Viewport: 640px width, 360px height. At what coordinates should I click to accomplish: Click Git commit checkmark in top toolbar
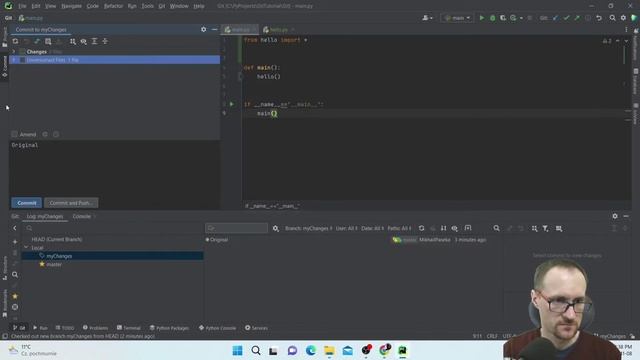566,18
